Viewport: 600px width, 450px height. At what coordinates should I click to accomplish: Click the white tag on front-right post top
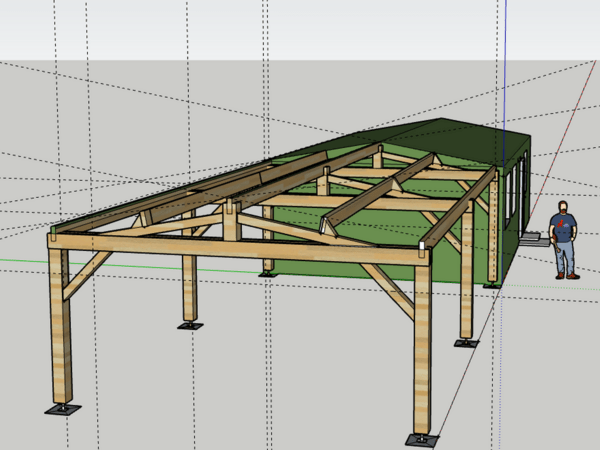(423, 248)
